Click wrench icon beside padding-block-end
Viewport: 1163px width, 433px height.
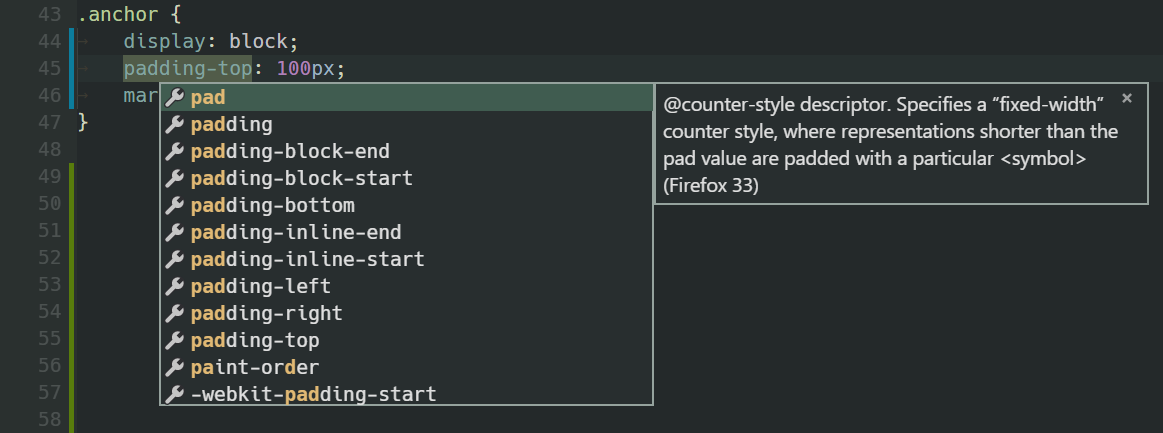click(x=175, y=152)
